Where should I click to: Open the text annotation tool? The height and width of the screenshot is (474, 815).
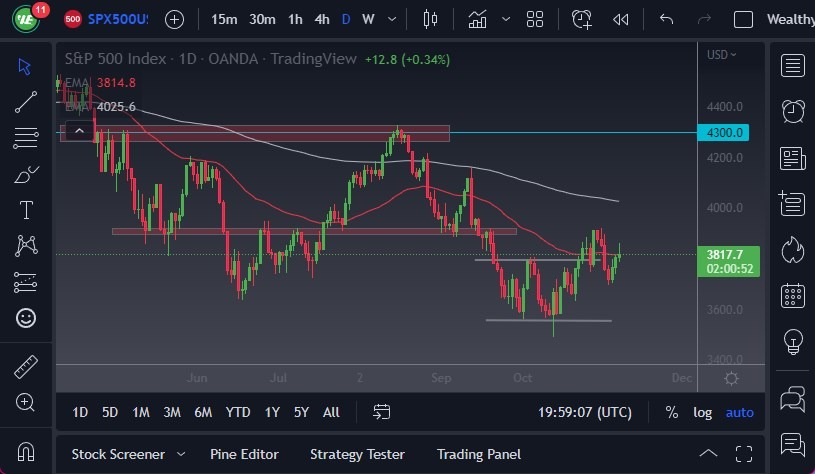tap(26, 210)
